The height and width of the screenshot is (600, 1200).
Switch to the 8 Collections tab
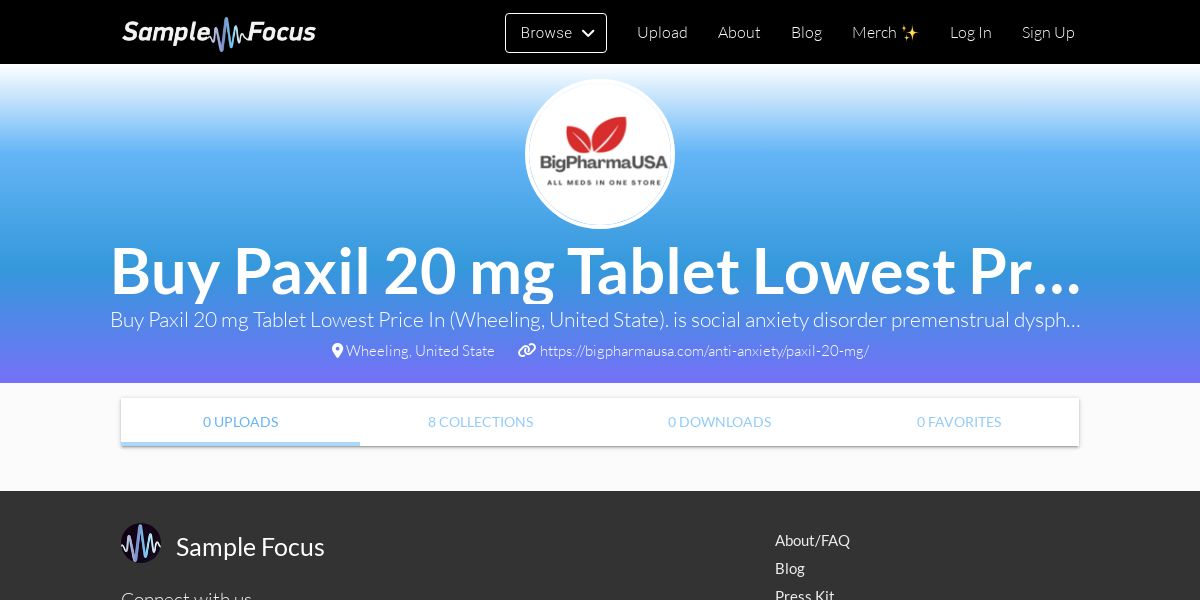480,422
